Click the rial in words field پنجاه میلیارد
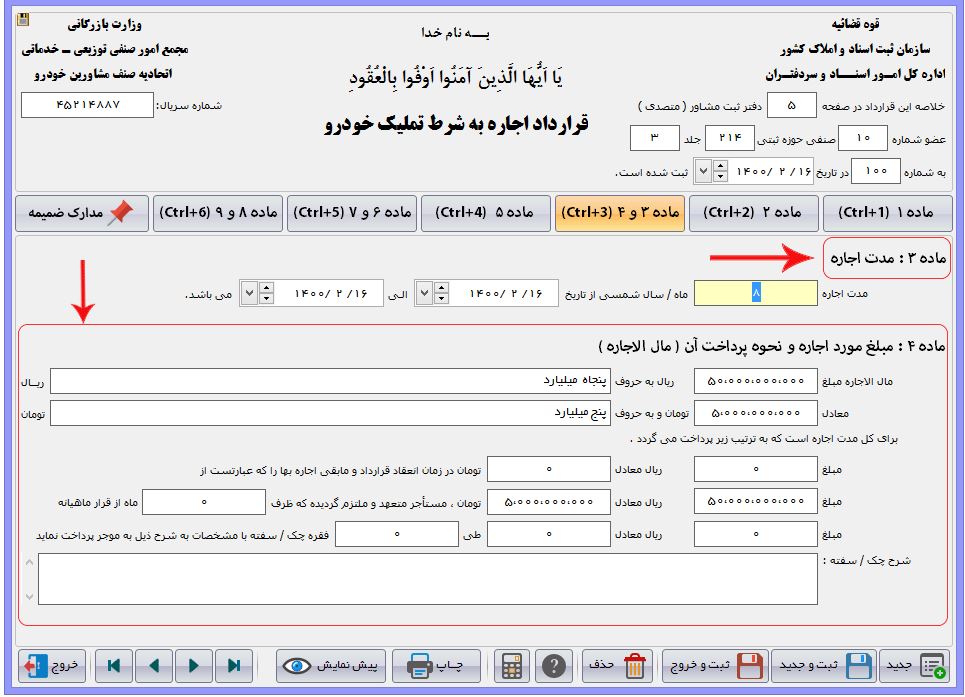The height and width of the screenshot is (697, 965). 330,381
